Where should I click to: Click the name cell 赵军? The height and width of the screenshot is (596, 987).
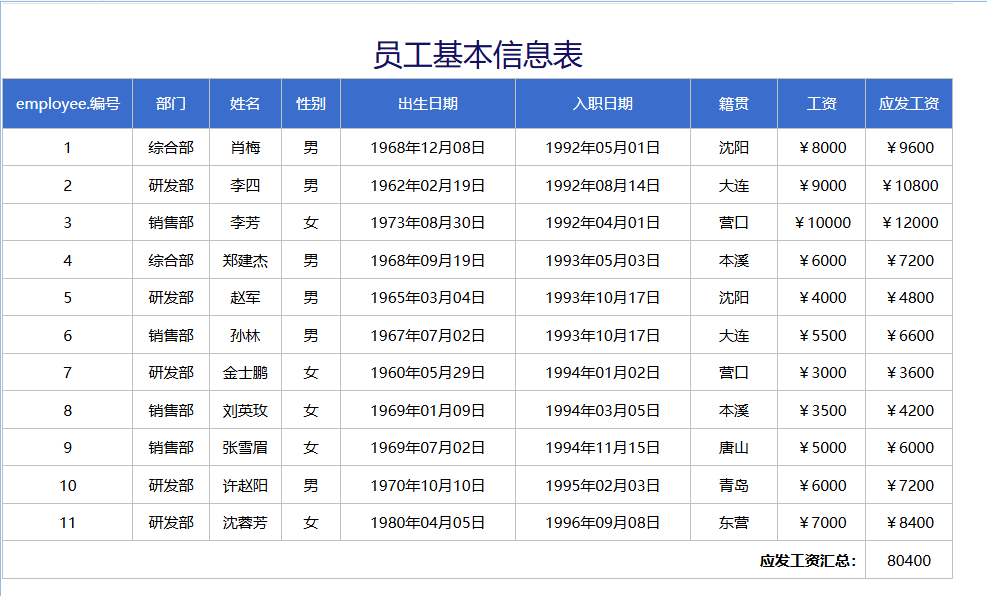coord(245,298)
